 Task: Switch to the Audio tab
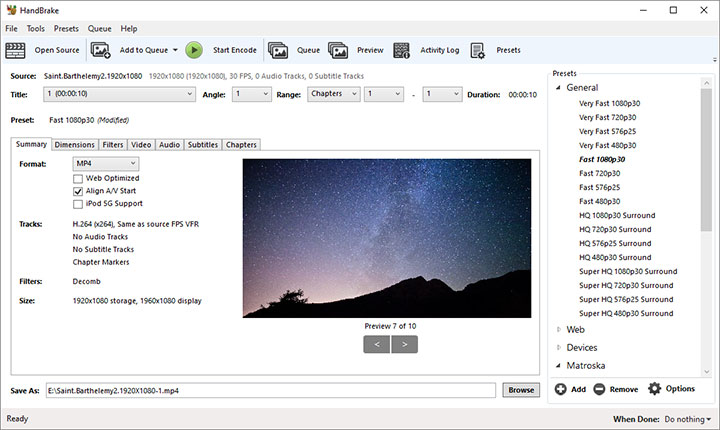(169, 145)
